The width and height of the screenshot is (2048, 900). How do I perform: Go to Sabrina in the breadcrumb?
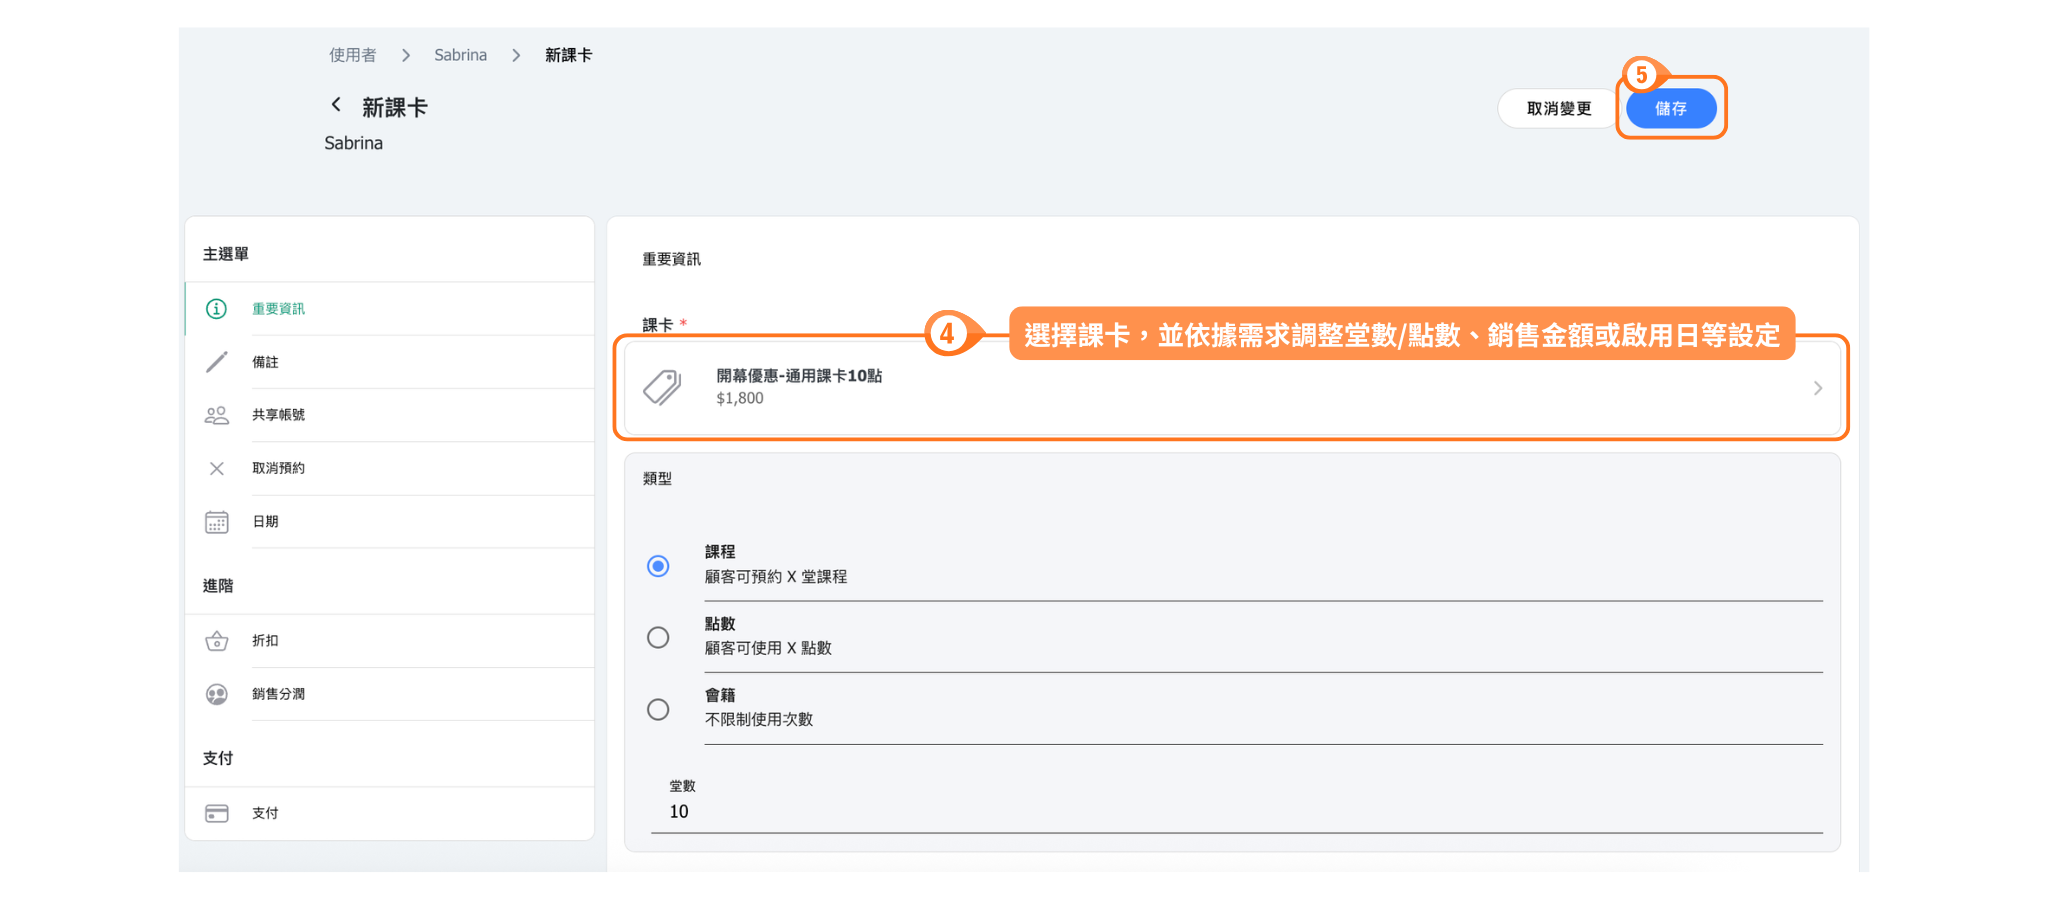(x=460, y=55)
